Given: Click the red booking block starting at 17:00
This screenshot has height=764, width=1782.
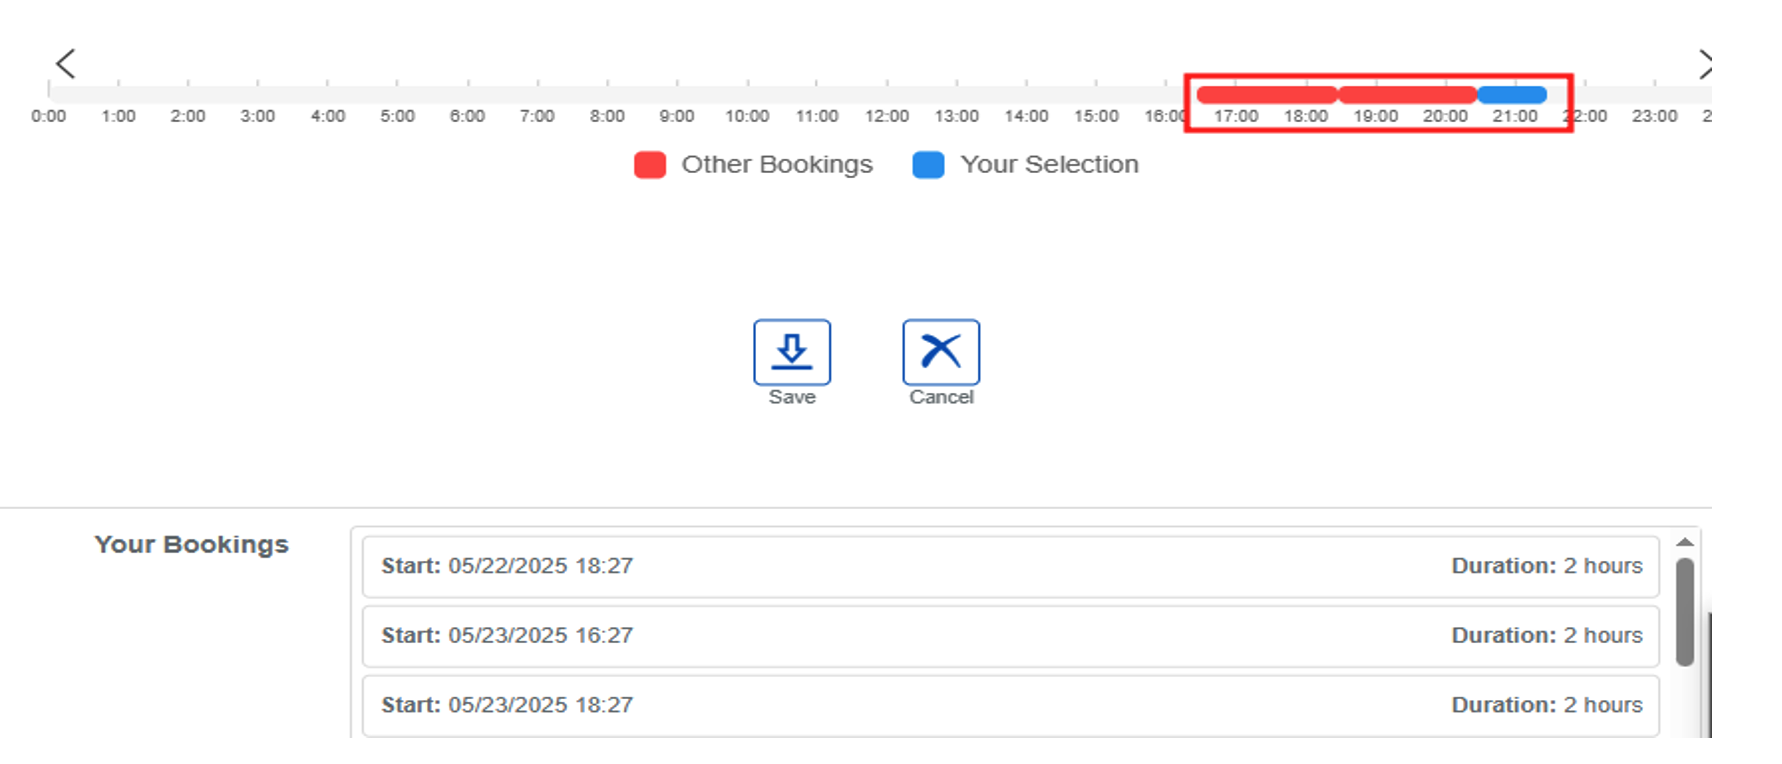Looking at the screenshot, I should coord(1265,94).
